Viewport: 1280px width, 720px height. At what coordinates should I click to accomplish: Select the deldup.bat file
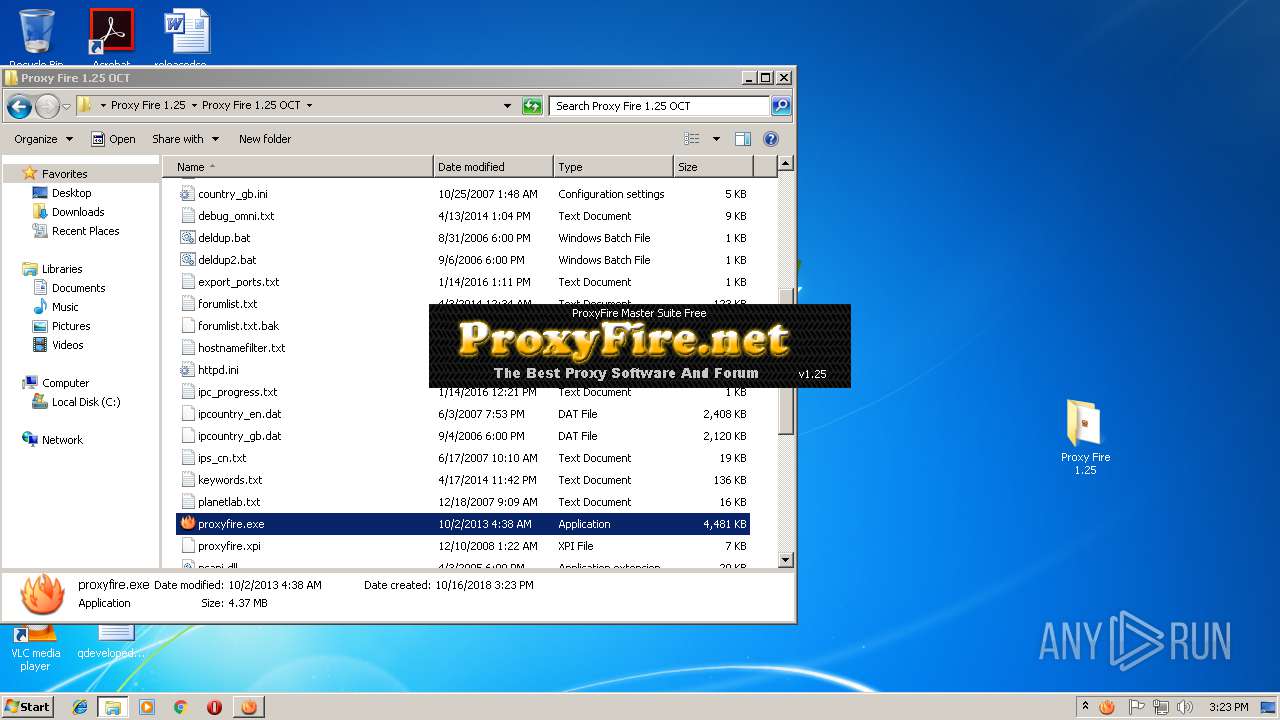[x=463, y=238]
